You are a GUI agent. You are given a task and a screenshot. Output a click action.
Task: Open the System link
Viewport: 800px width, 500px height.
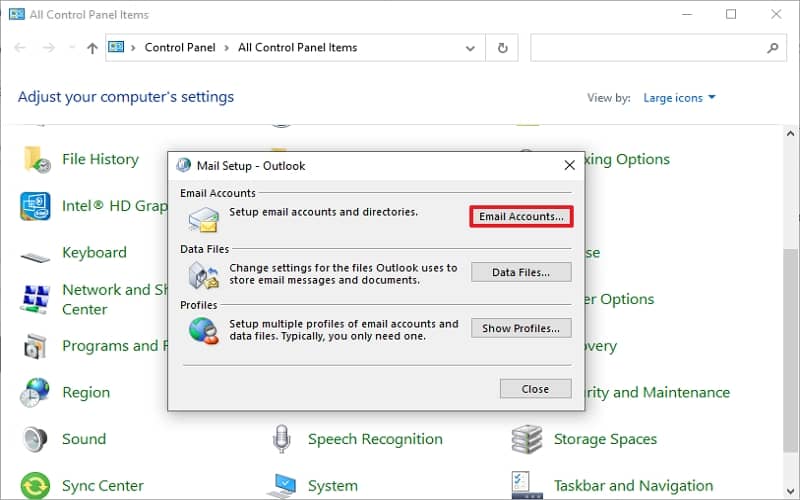[x=333, y=486]
